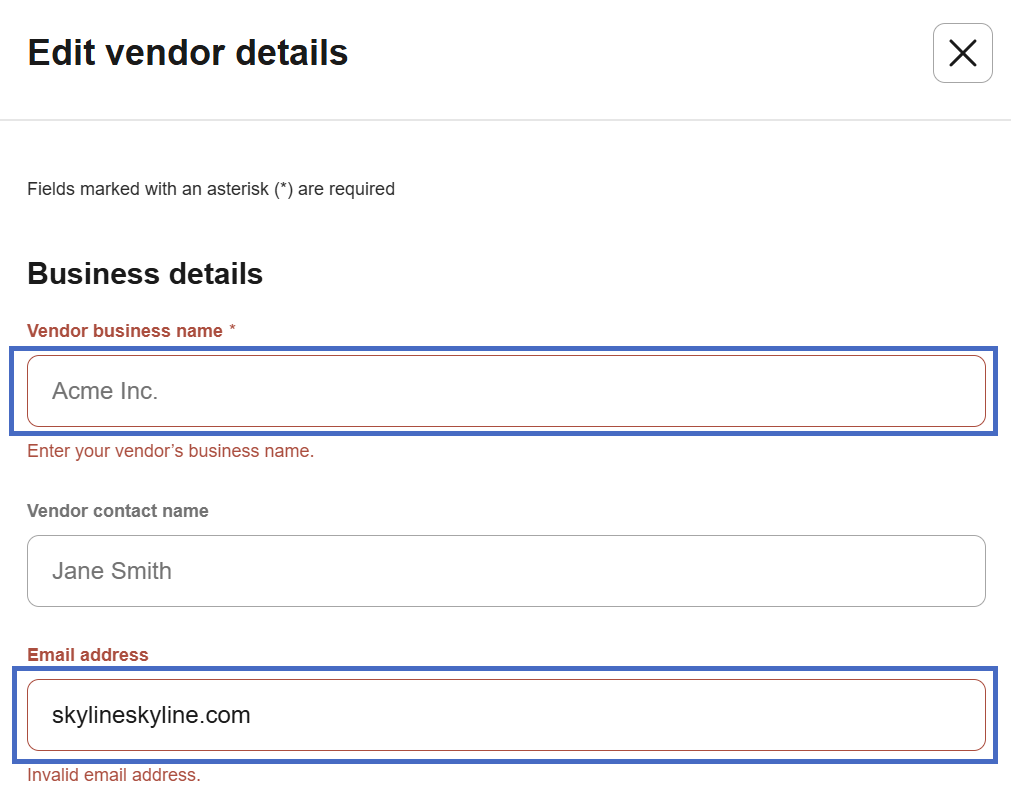
Task: Click the "Edit vendor details" title
Action: coord(188,52)
